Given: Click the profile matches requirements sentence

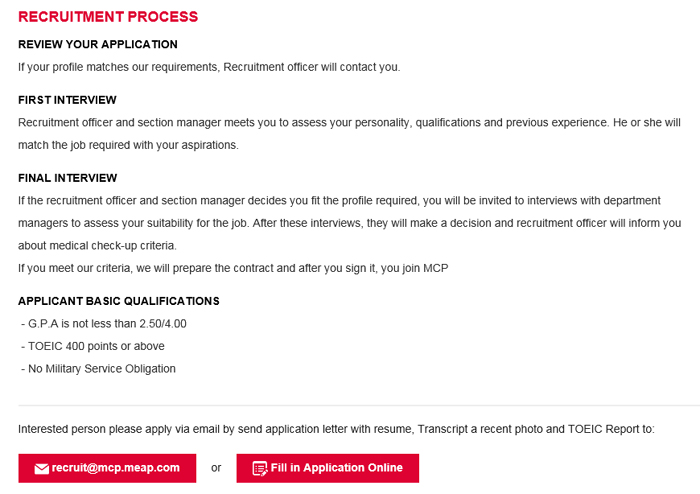Looking at the screenshot, I should tap(209, 67).
